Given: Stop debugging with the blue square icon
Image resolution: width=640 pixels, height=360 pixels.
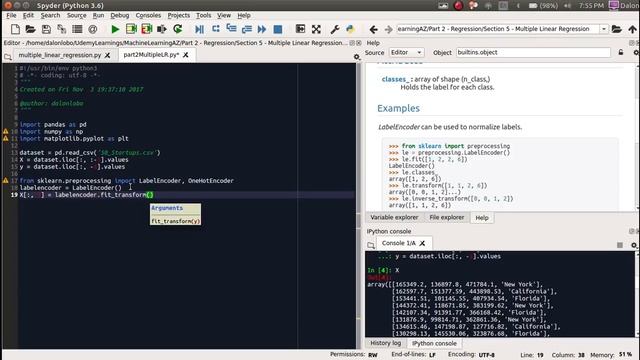Looking at the screenshot, I should tap(278, 29).
